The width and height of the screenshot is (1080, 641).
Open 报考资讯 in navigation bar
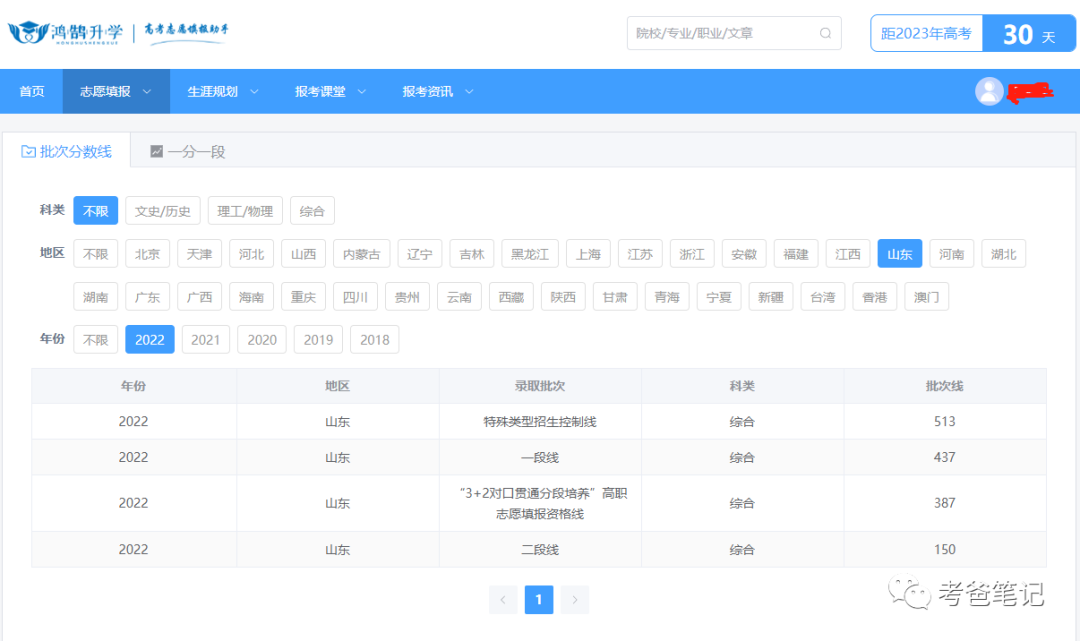[x=438, y=92]
